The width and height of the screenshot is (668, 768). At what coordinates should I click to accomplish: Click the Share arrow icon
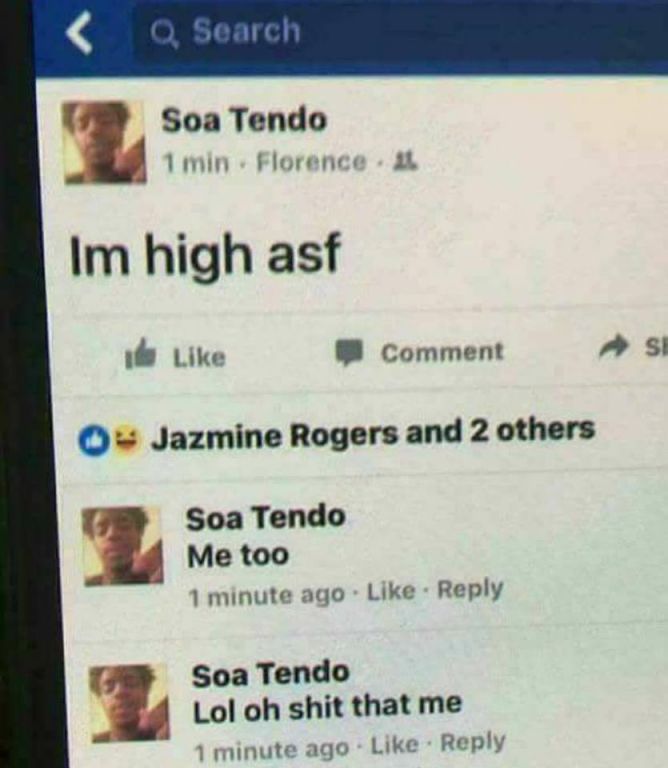(x=614, y=347)
